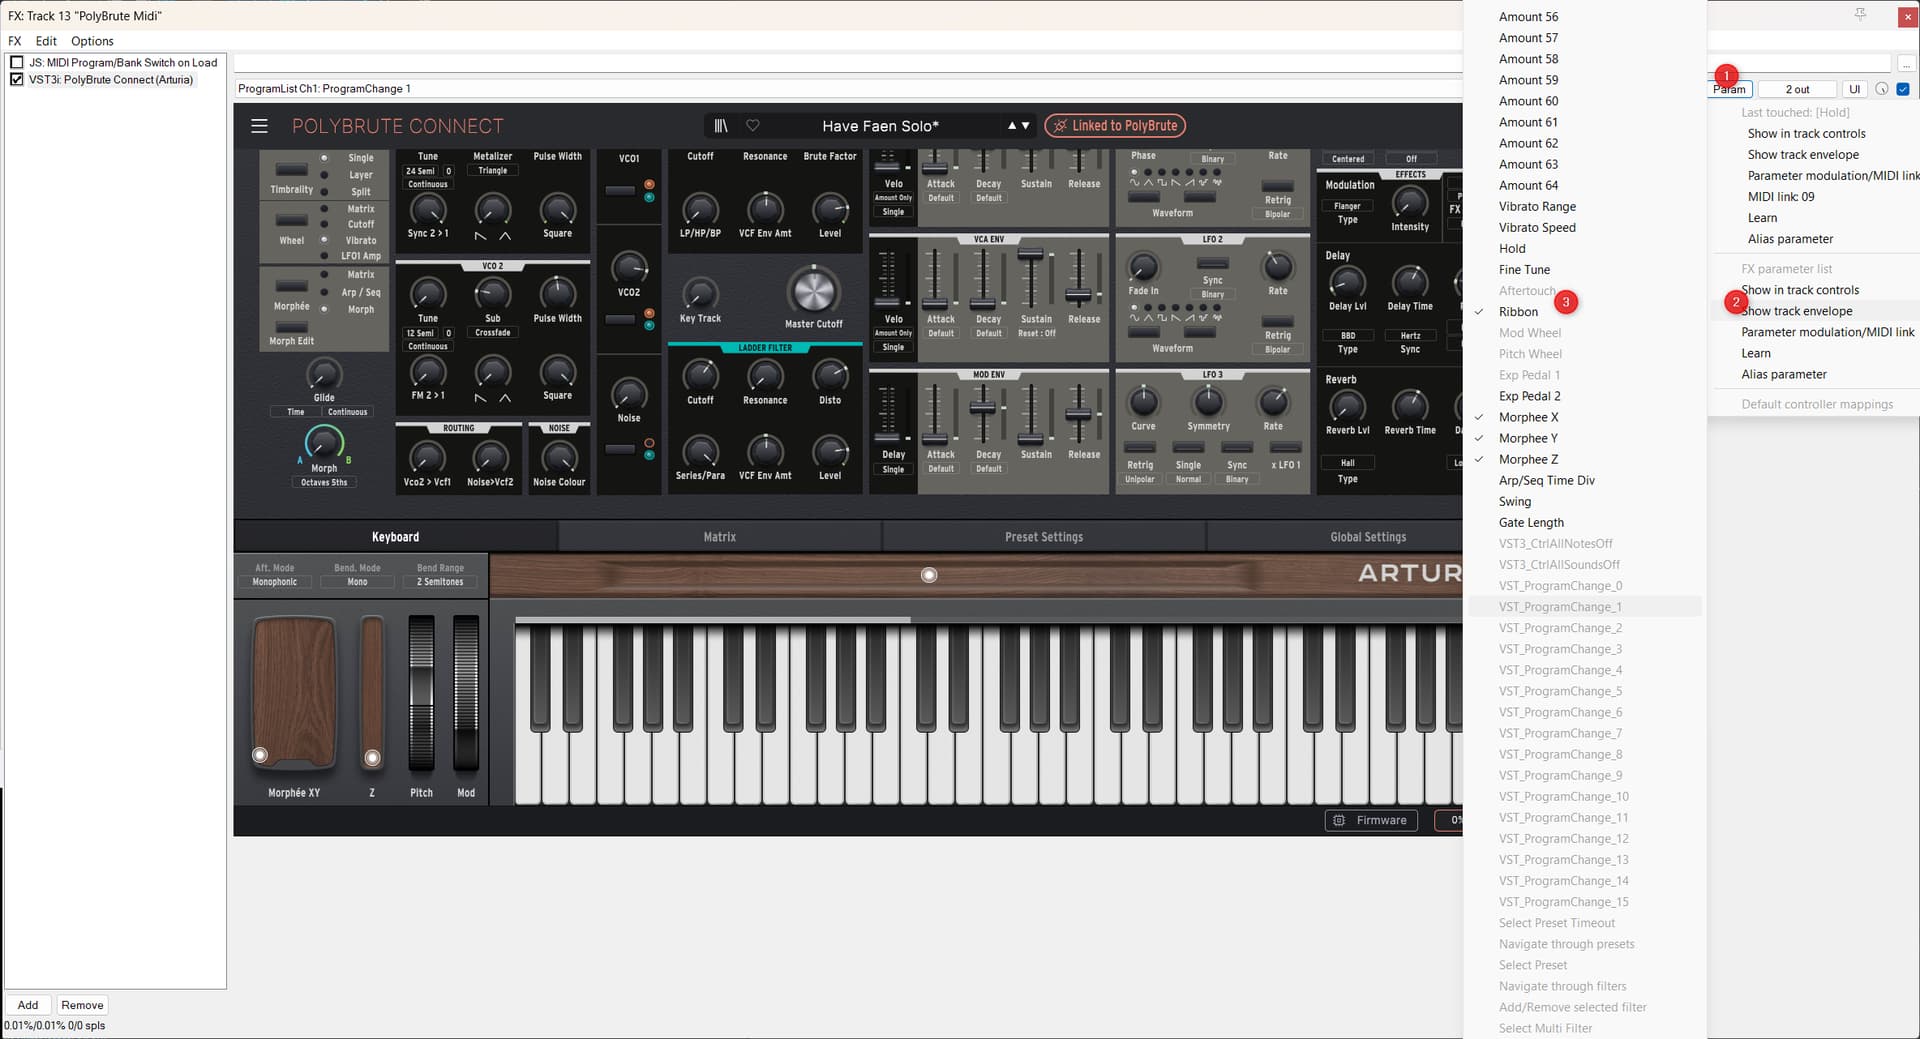The height and width of the screenshot is (1039, 1920).
Task: Click the wet/dry mix knob next to UI
Action: tap(1881, 89)
